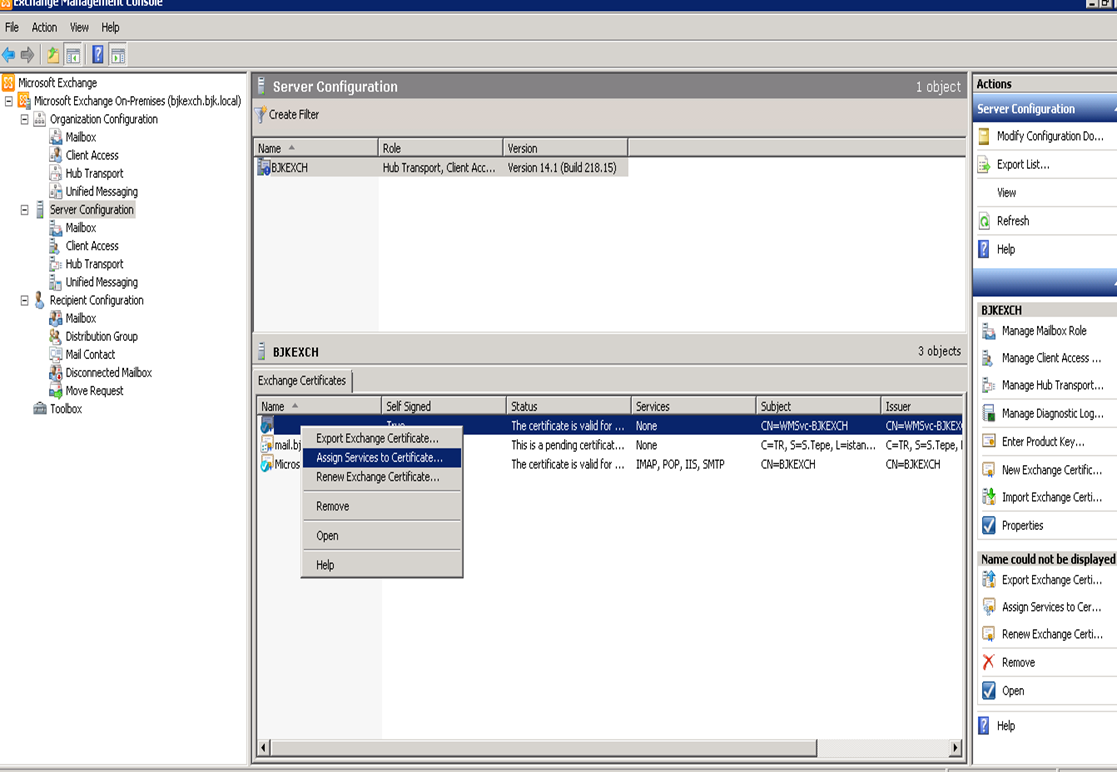Screen dimensions: 1117x772
Task: Select Mailbox under Recipient Configuration
Action: click(80, 318)
